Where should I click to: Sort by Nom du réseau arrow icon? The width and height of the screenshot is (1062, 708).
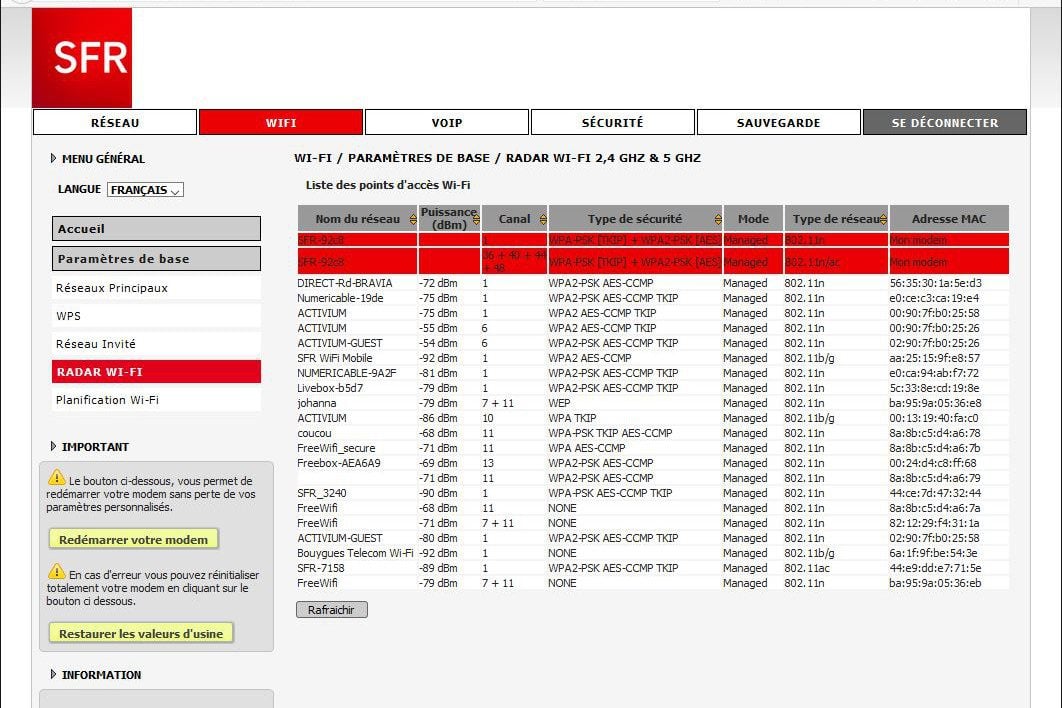tap(412, 219)
